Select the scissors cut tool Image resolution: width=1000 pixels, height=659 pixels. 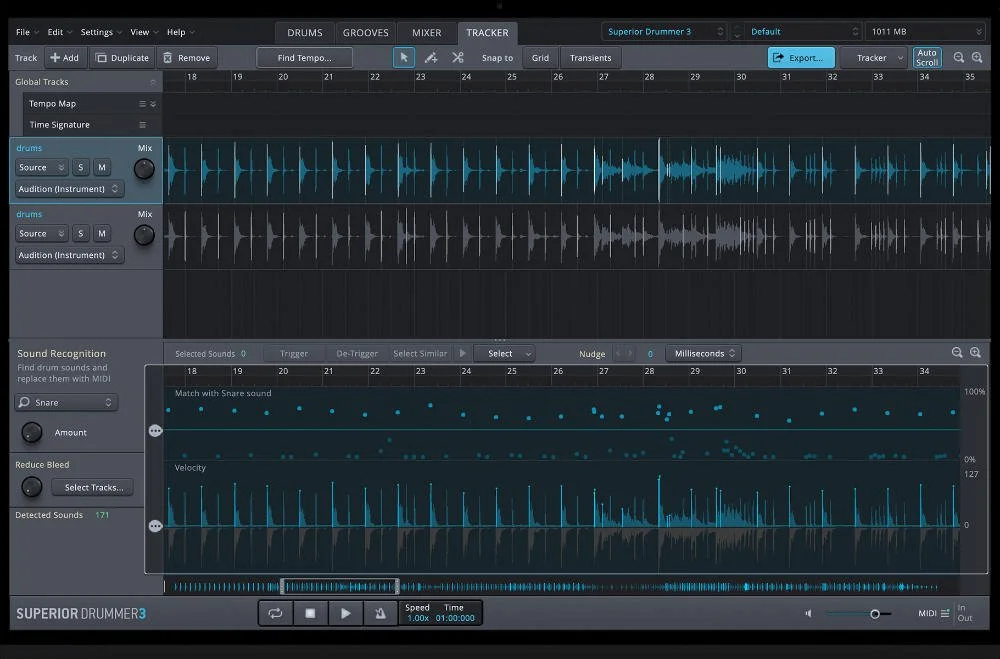click(458, 57)
